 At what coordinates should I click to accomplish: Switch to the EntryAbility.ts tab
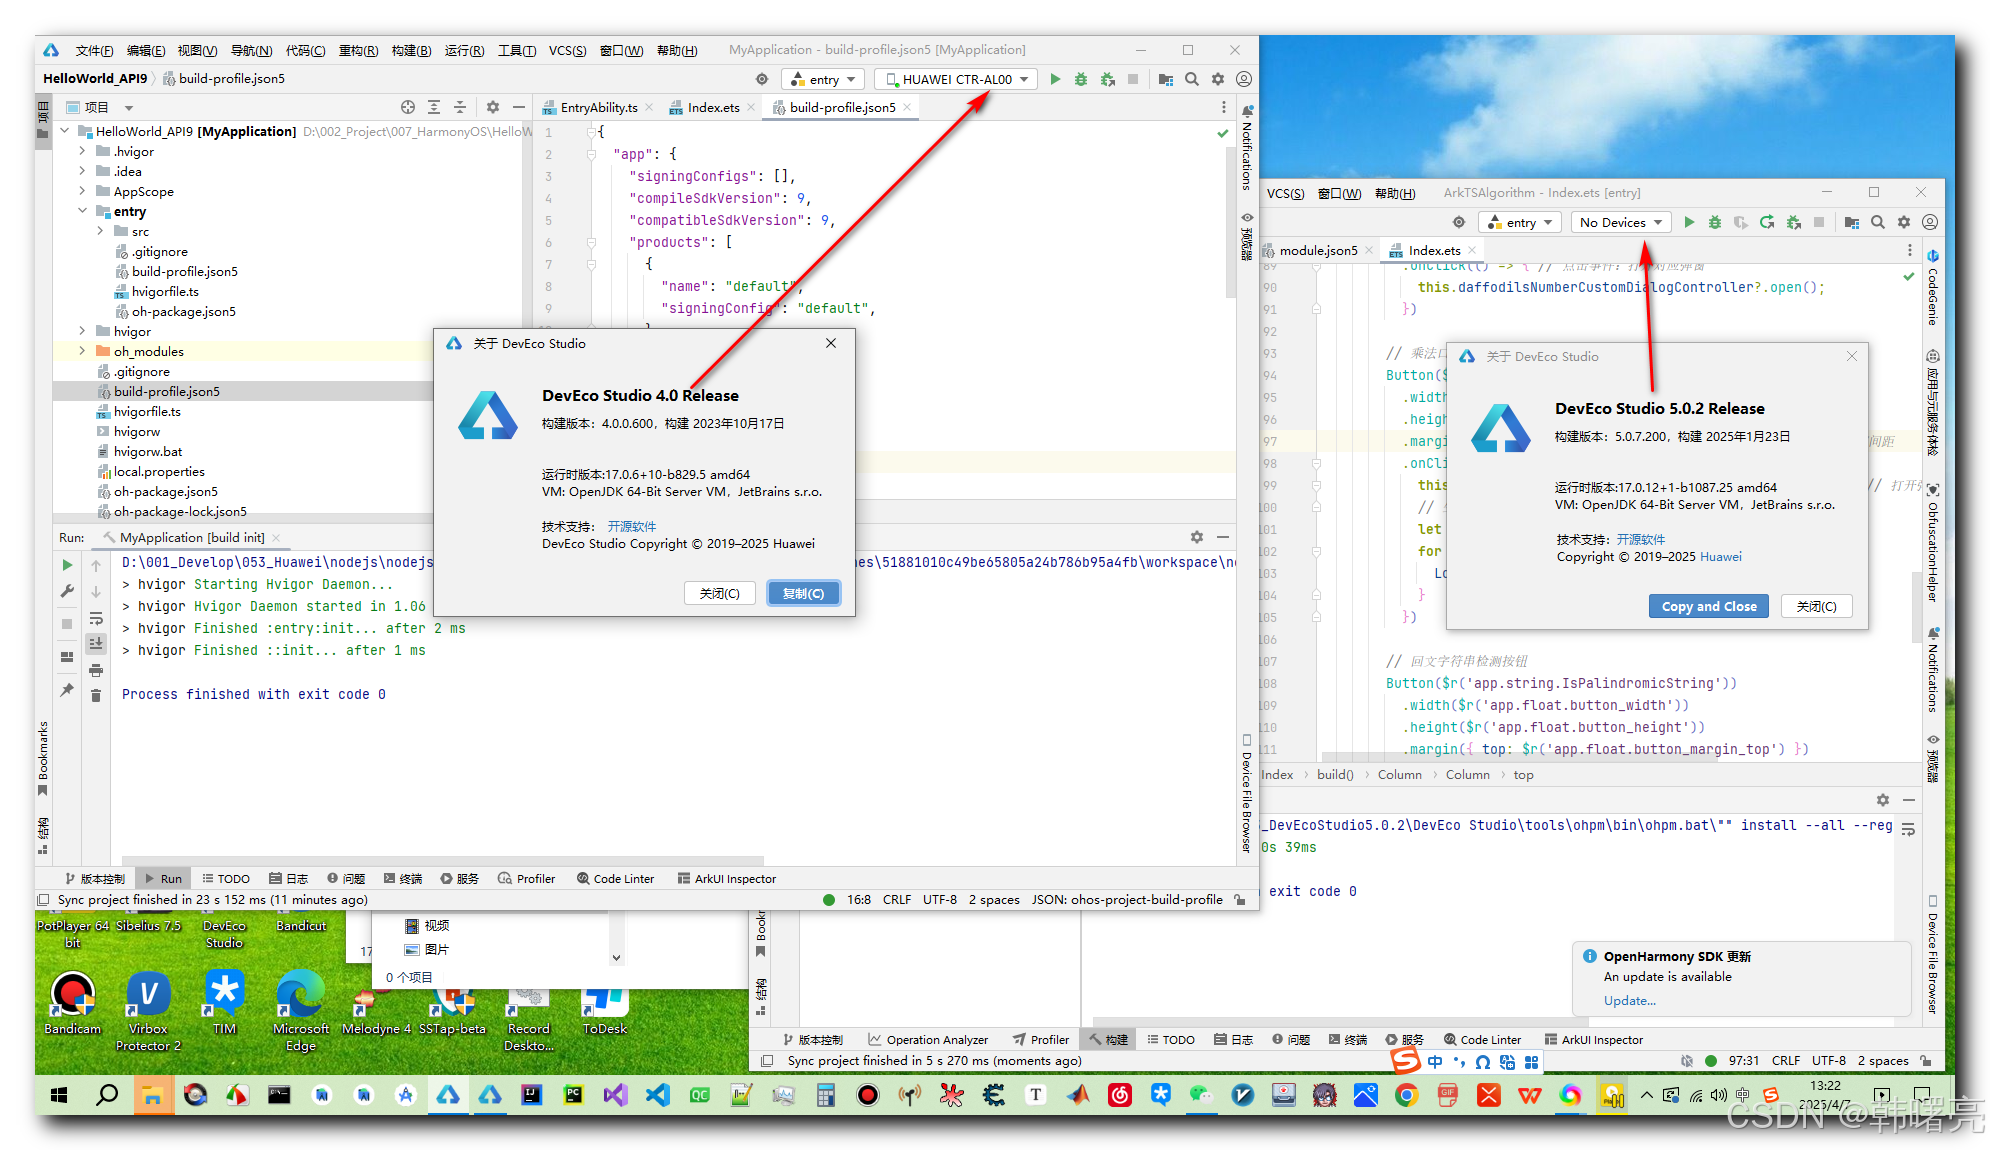pyautogui.click(x=597, y=107)
